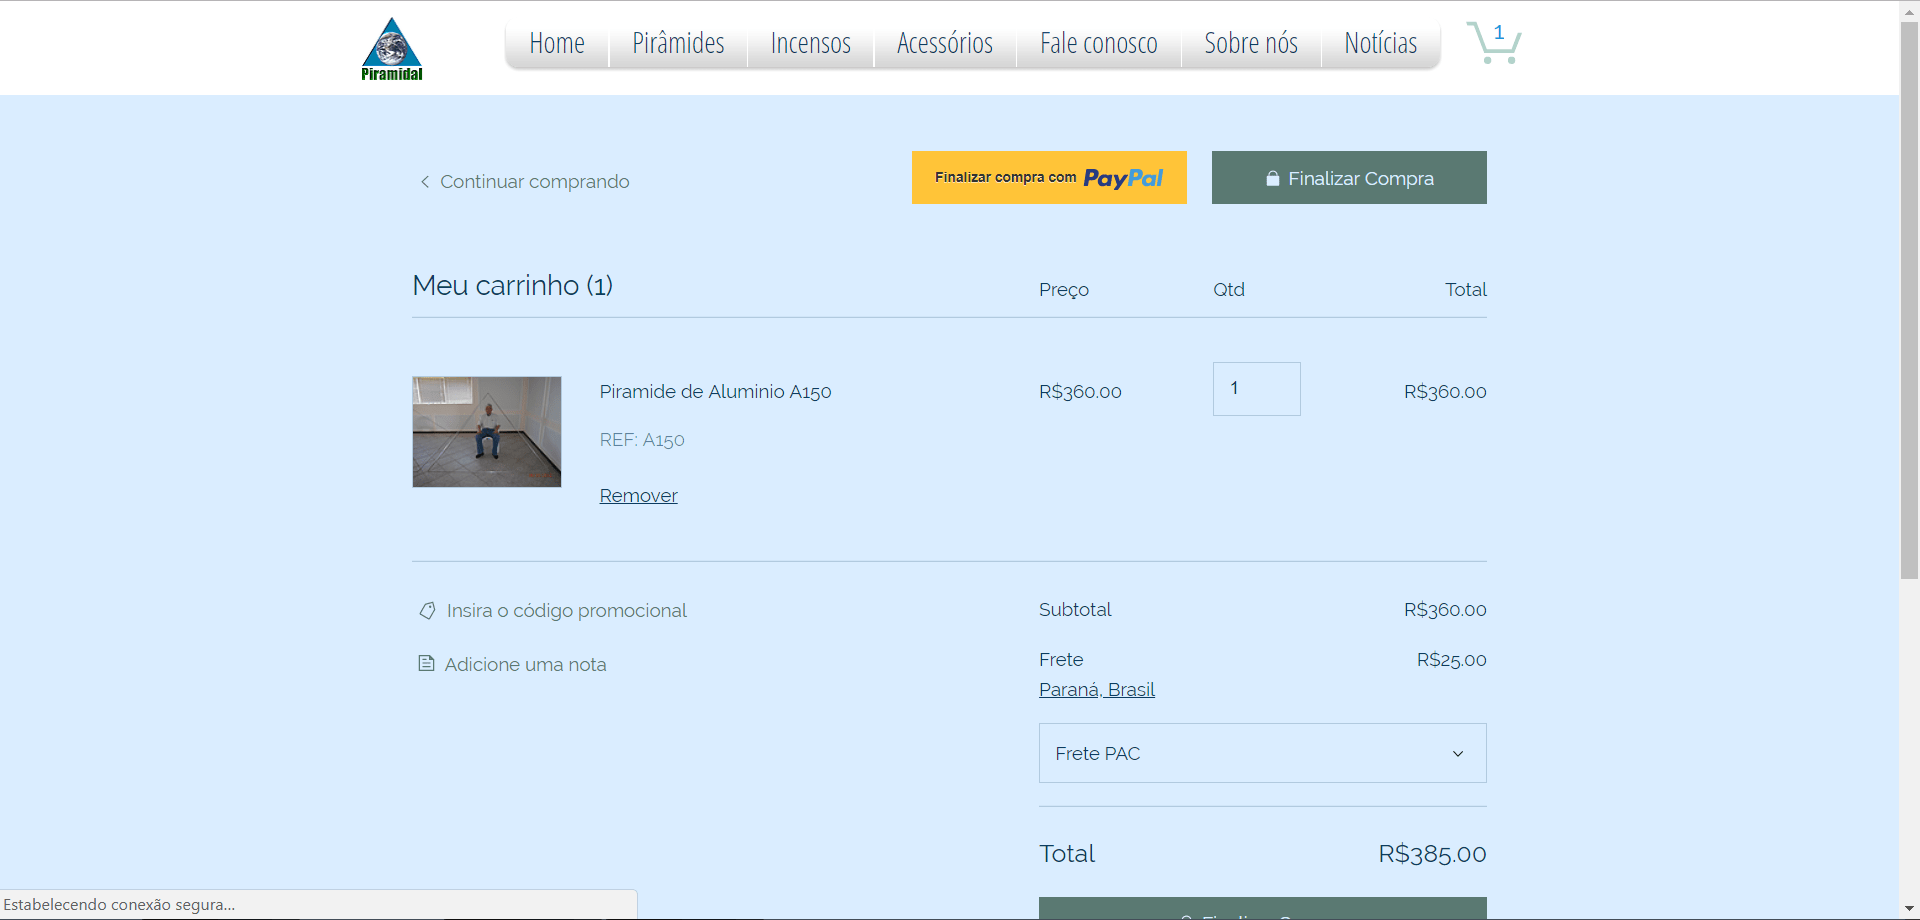Open the shopping cart icon
1920x920 pixels.
(x=1493, y=43)
